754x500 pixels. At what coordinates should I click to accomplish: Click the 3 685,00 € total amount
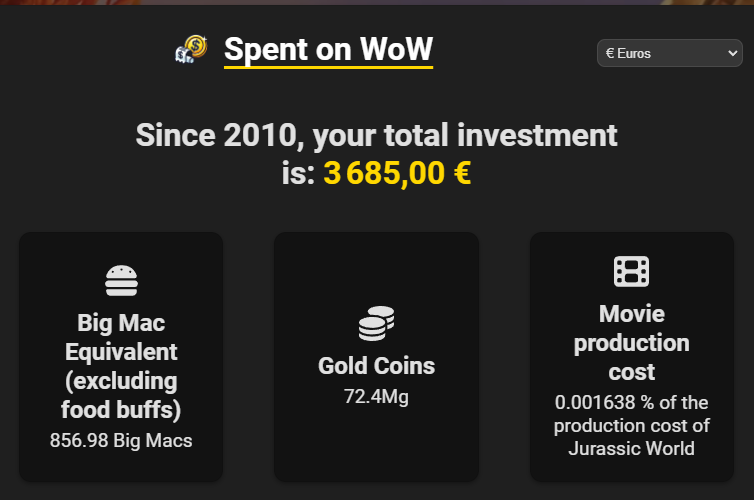tap(397, 173)
